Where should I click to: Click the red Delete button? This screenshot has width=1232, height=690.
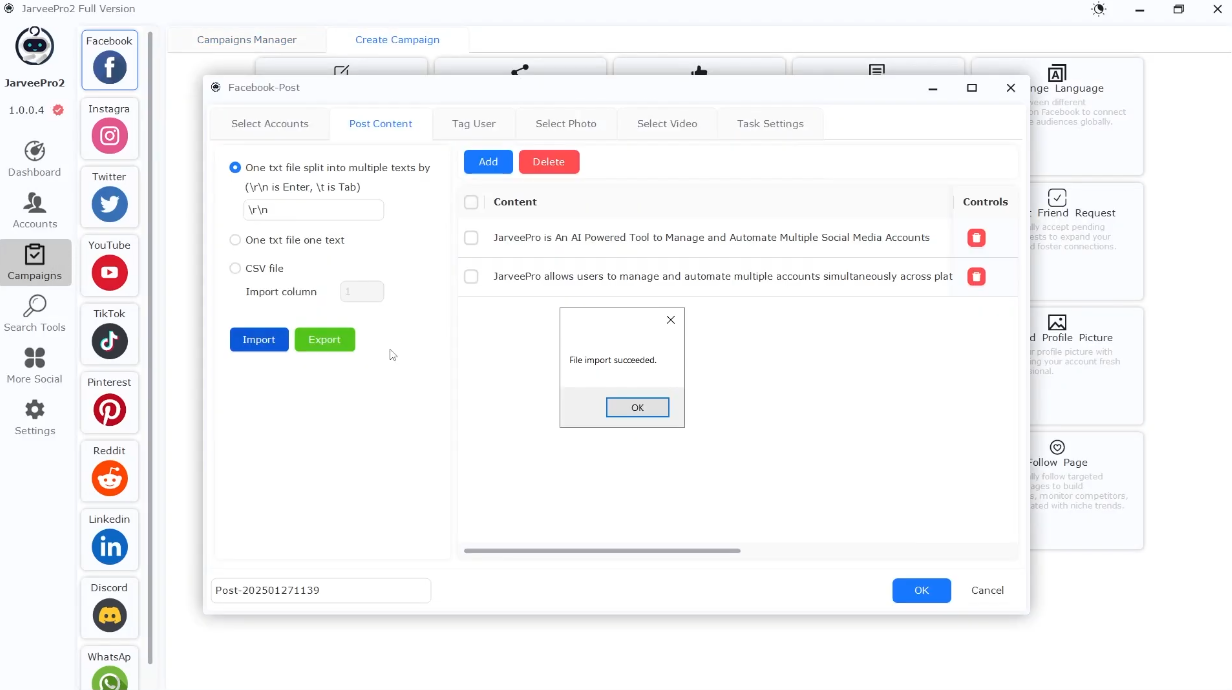pos(548,162)
